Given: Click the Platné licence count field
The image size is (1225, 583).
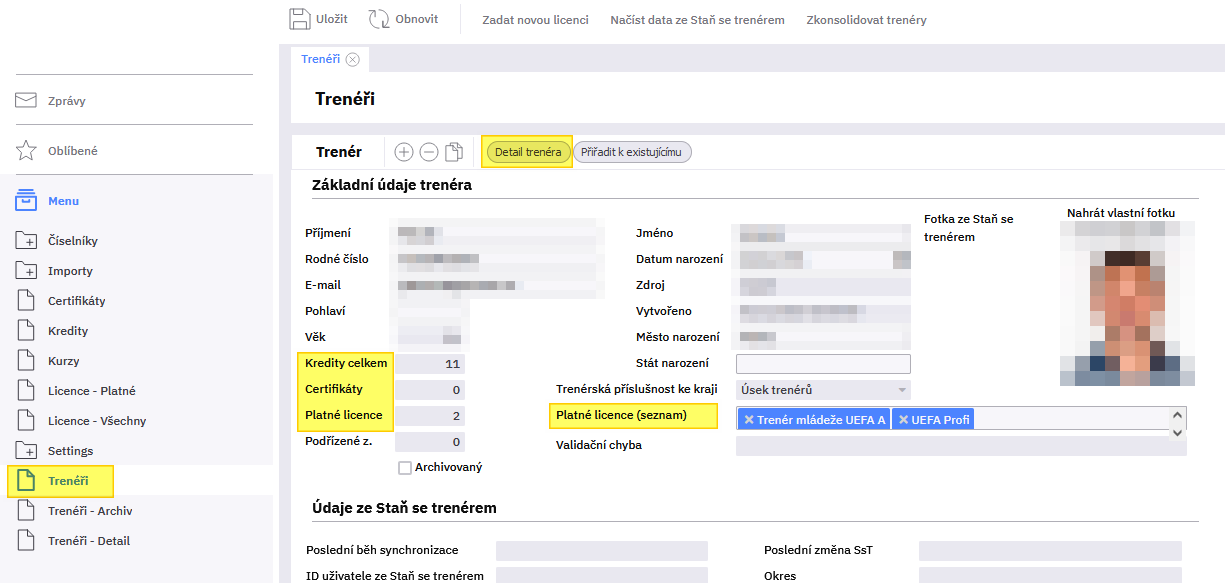Looking at the screenshot, I should [x=430, y=416].
